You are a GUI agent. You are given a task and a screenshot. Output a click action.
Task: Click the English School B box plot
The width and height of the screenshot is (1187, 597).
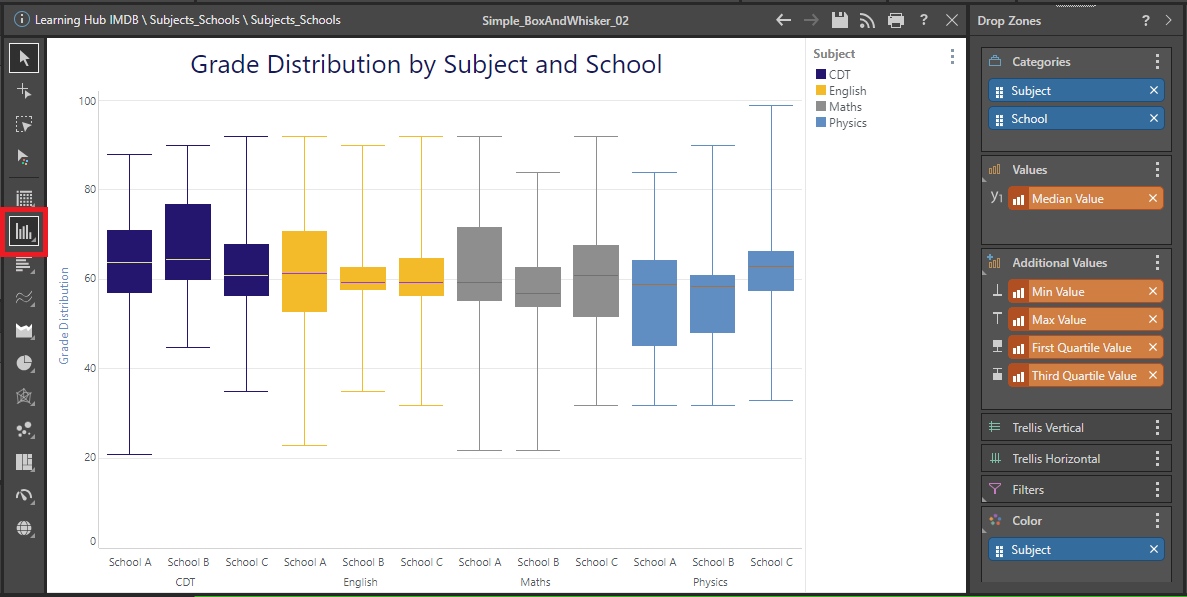[363, 278]
